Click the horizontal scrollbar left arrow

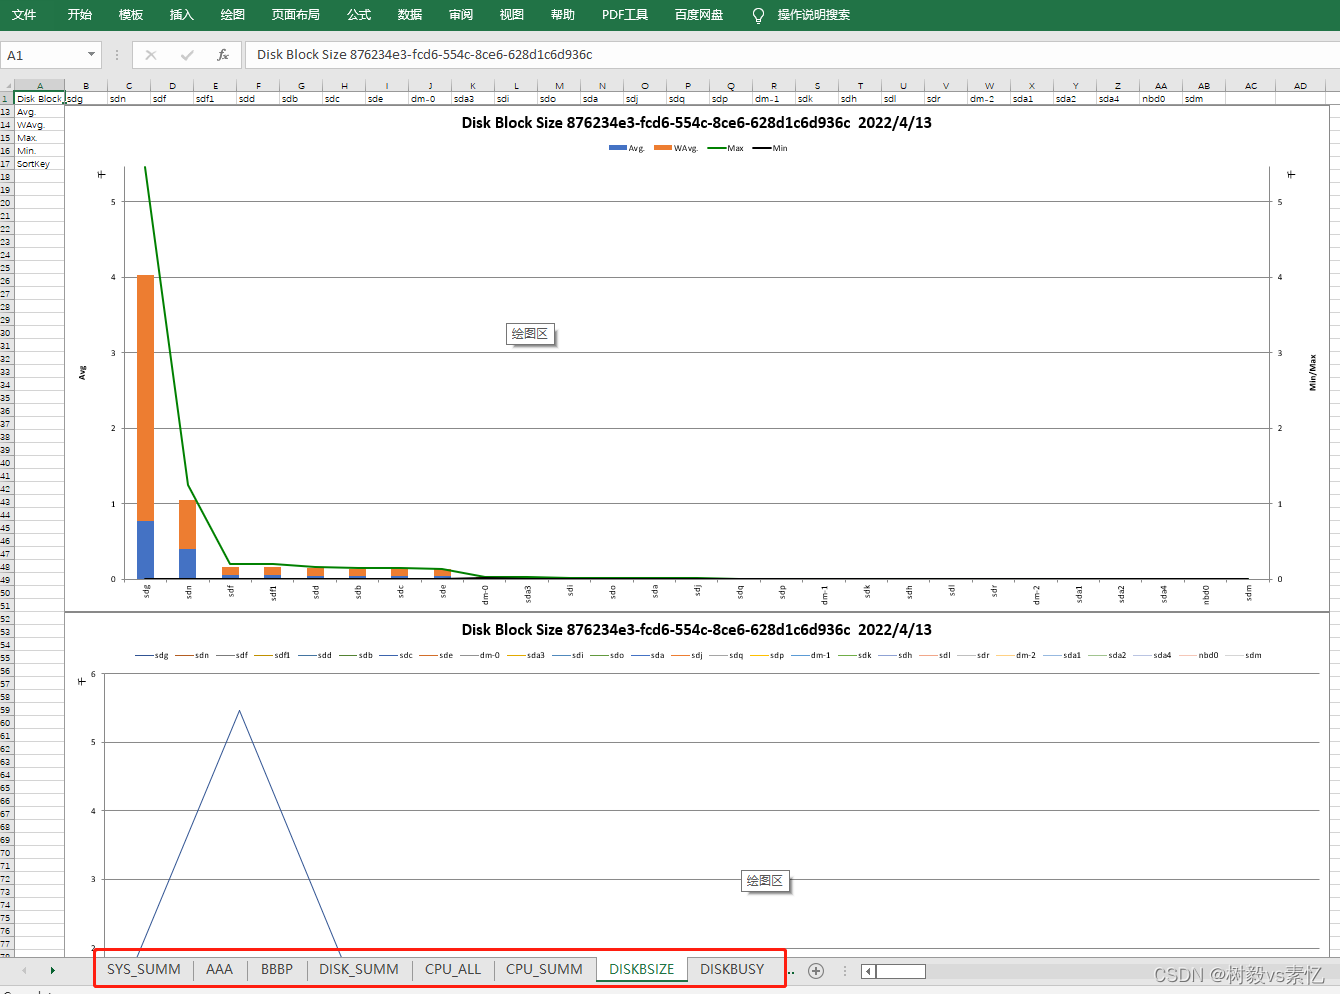868,971
